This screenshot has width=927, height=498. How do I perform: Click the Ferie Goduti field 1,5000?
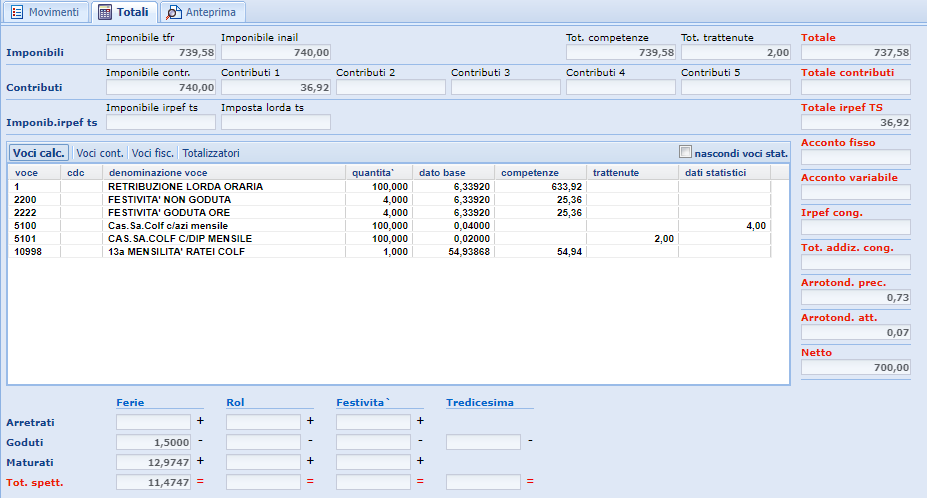coord(154,442)
